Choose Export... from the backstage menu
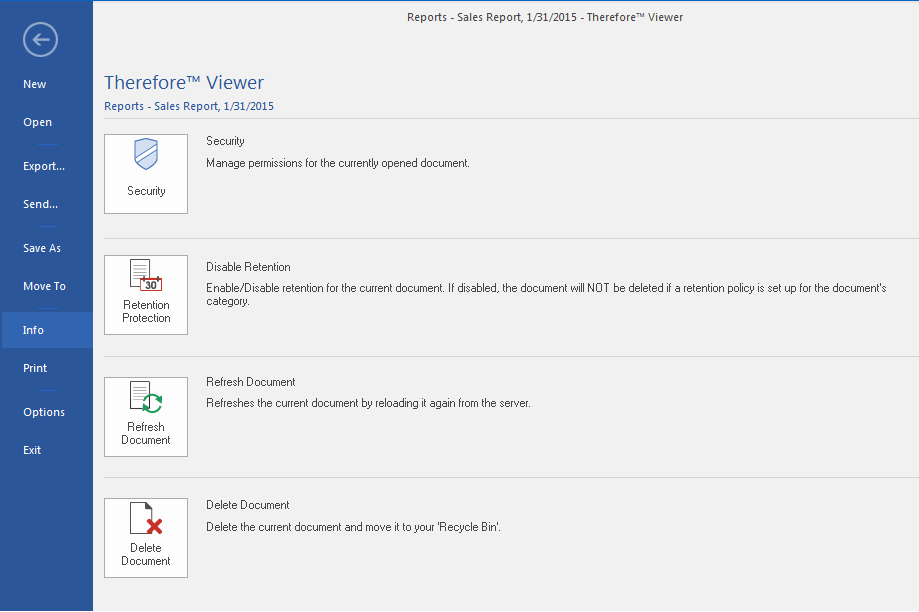The height and width of the screenshot is (612, 919). (44, 166)
